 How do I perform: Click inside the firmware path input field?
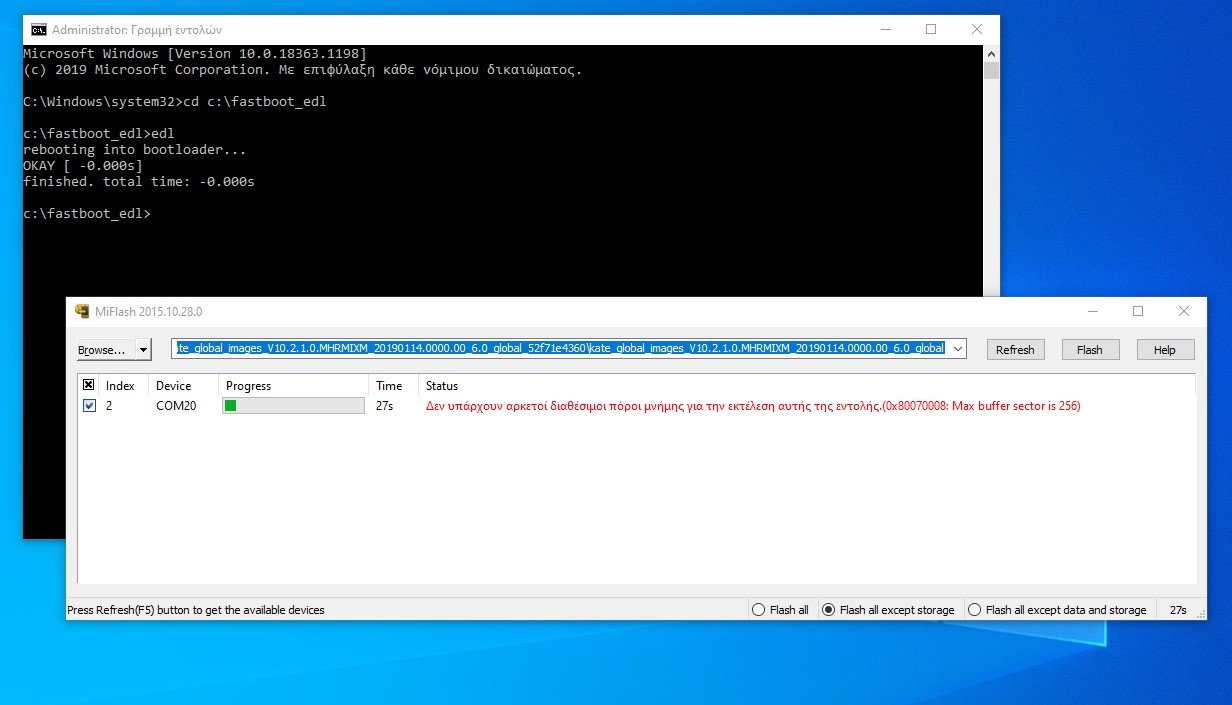click(560, 349)
